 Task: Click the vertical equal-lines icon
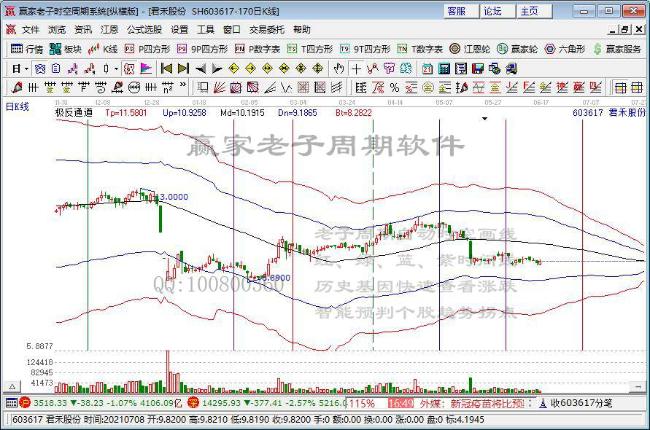tap(33, 87)
